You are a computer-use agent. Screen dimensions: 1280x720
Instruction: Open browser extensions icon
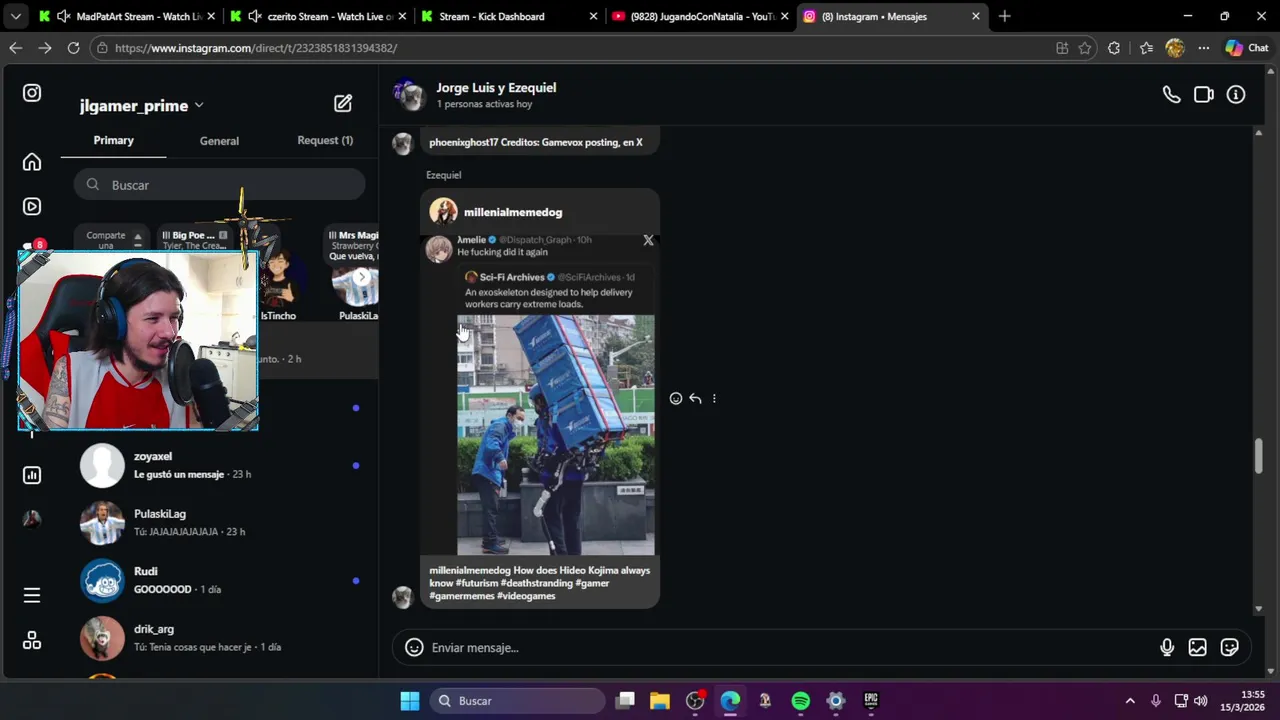1114,48
